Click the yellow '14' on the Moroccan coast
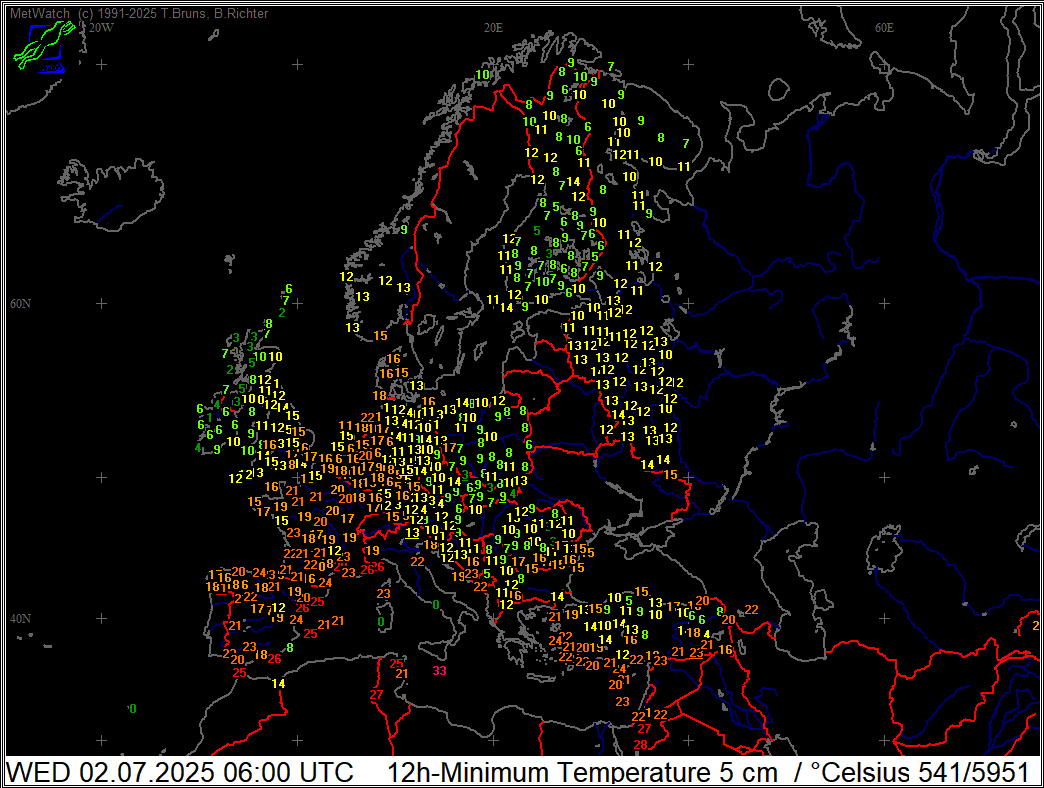Screen dimensions: 1044x788 tap(278, 684)
